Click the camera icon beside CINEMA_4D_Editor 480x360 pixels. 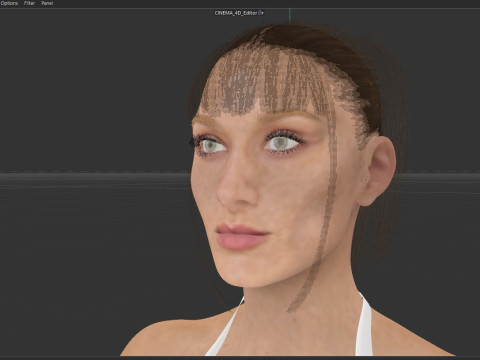(261, 13)
